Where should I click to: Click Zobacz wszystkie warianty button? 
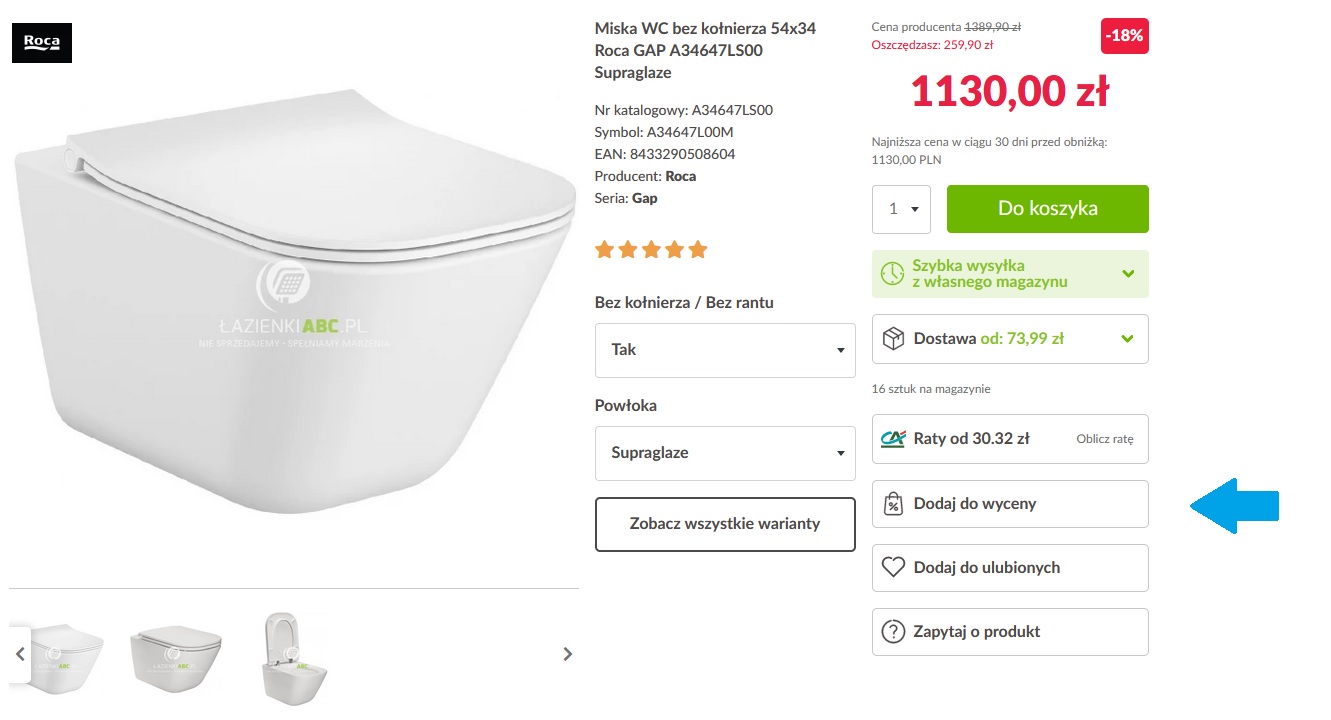725,524
